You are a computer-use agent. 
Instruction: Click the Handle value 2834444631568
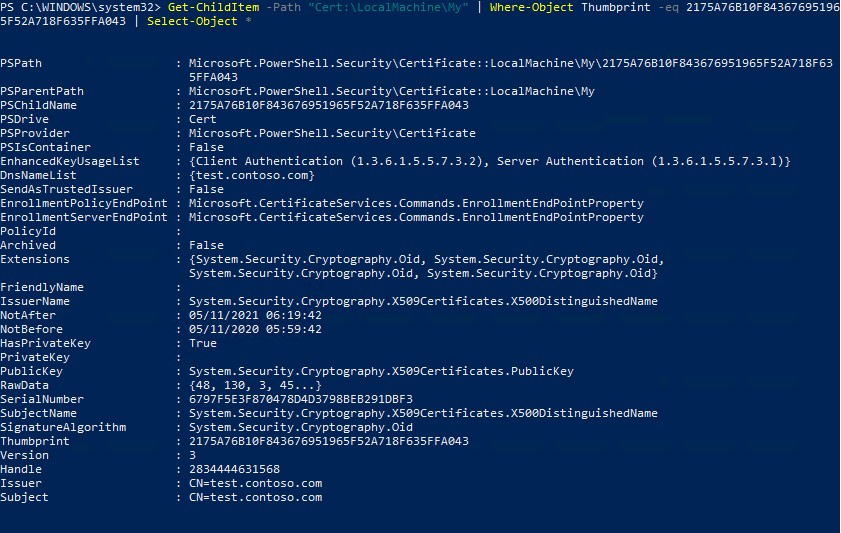click(x=234, y=469)
